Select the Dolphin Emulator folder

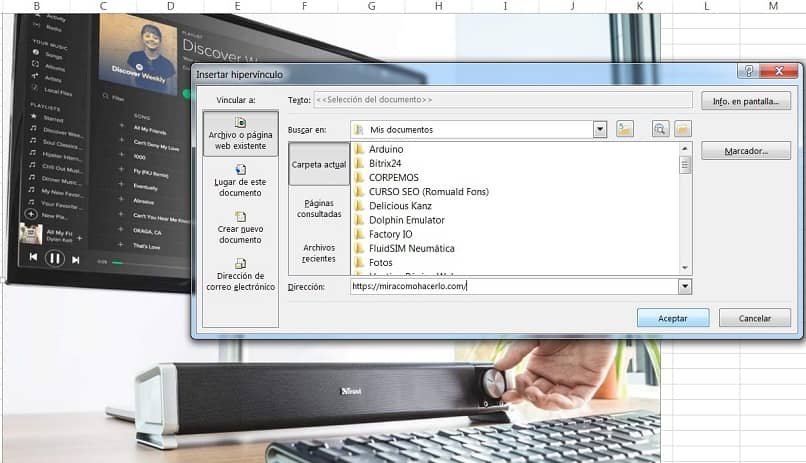click(407, 220)
